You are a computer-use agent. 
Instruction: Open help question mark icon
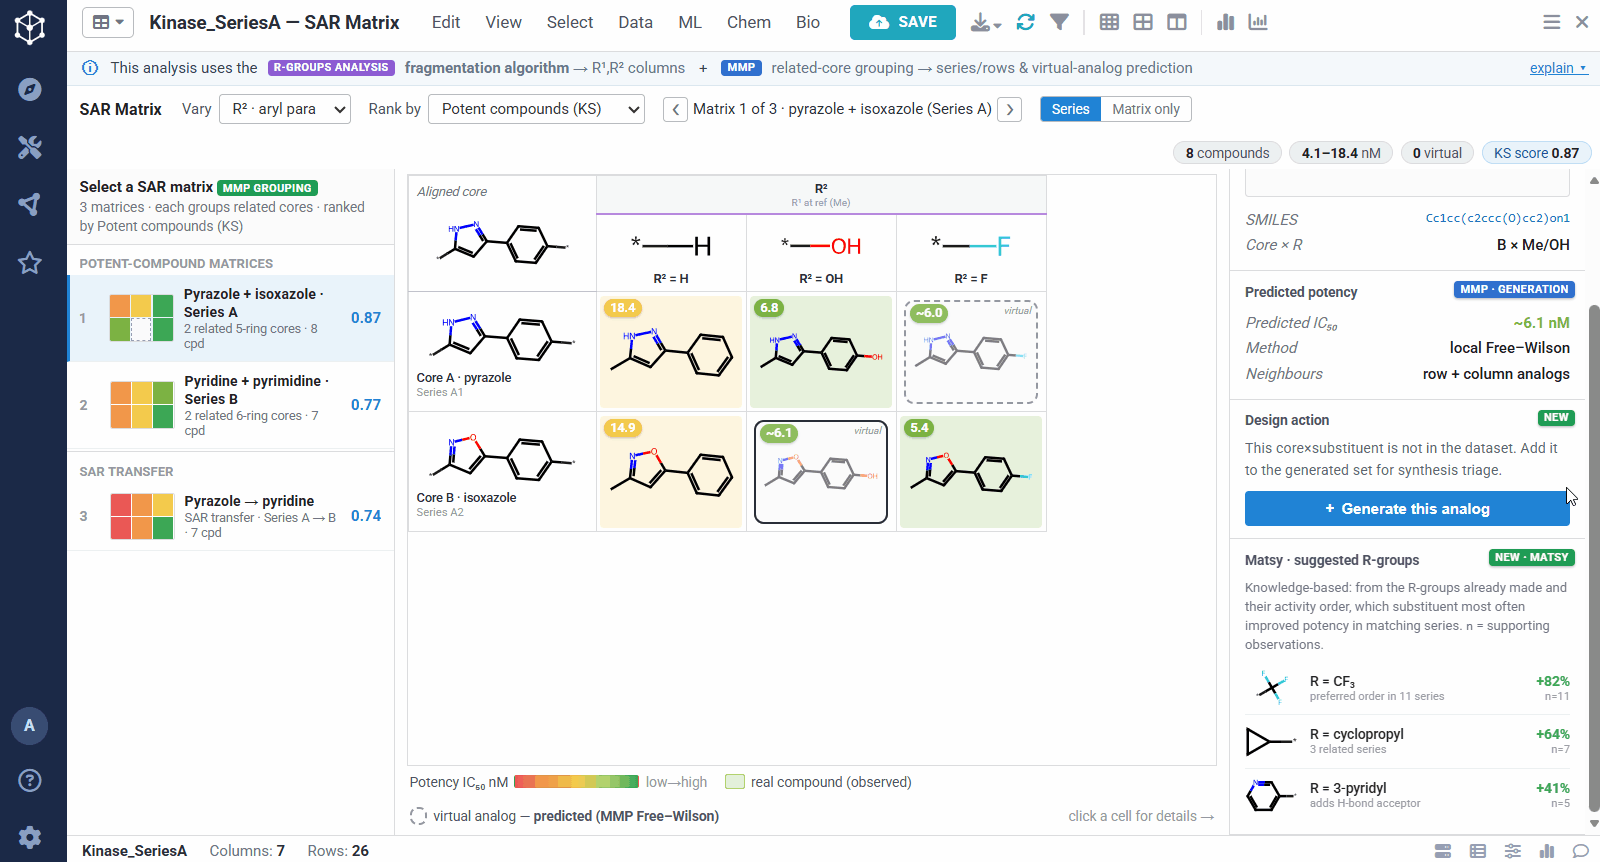(30, 780)
